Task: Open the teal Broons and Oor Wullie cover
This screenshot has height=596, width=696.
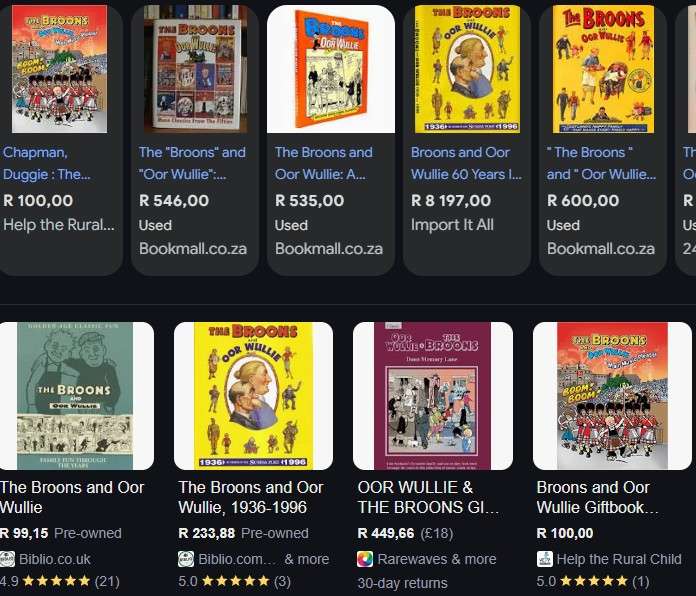Action: click(75, 396)
